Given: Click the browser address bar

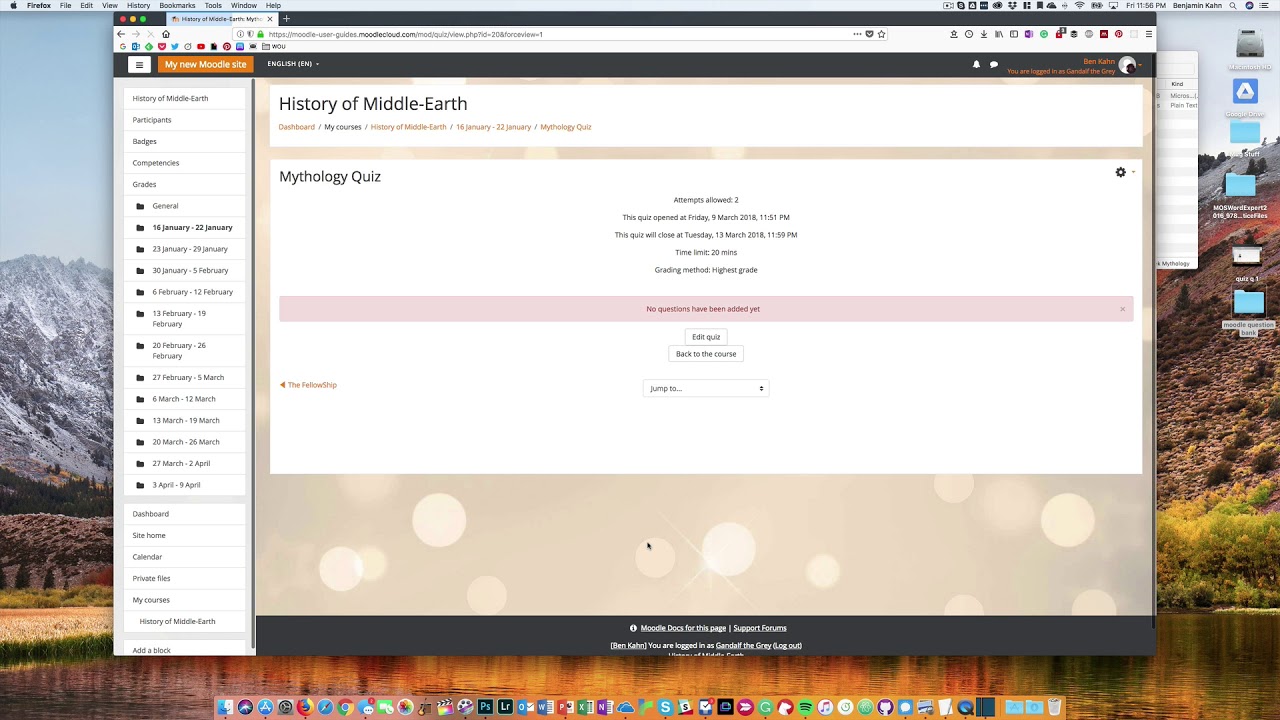Looking at the screenshot, I should 555,34.
